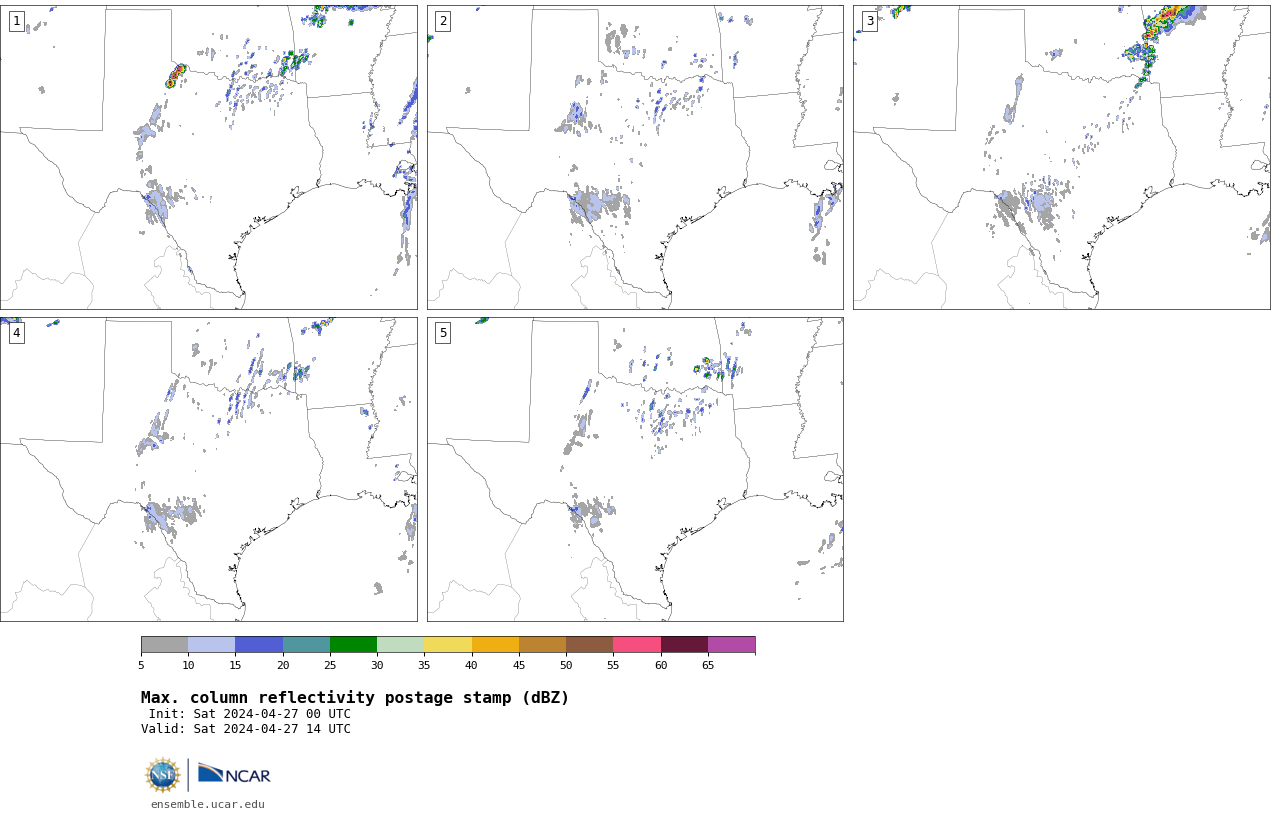
Task: Pick the tan-brown 45-50 dBZ swatch
Action: pos(542,645)
